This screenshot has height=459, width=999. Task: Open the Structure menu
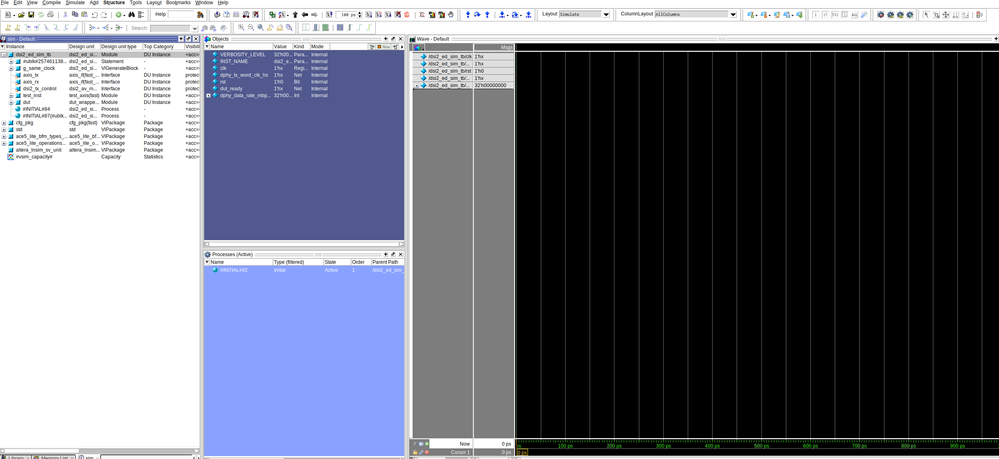[x=114, y=3]
